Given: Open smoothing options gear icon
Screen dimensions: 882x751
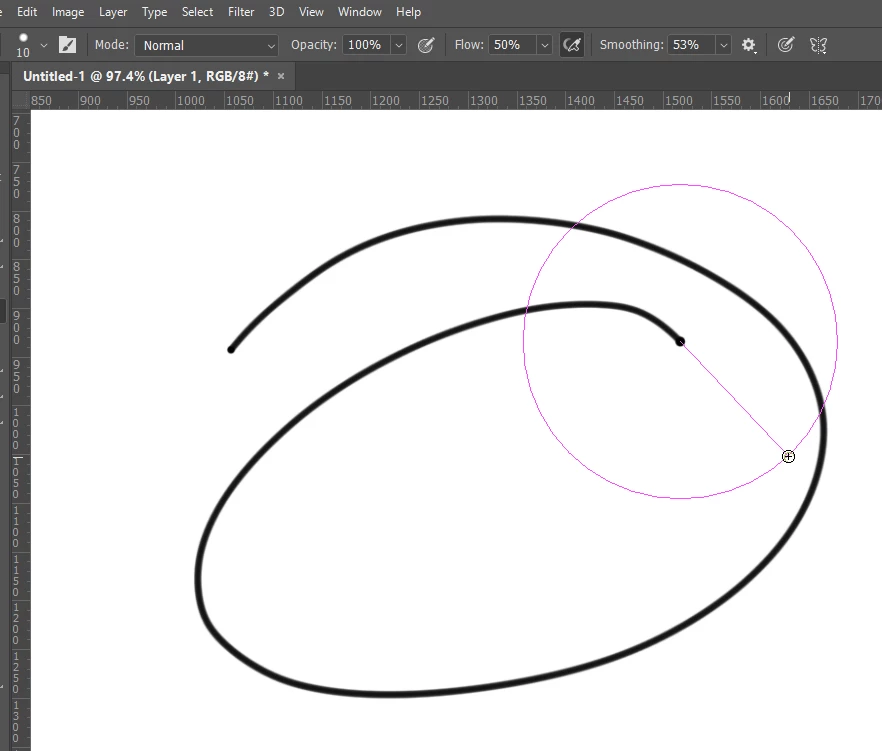Looking at the screenshot, I should coord(749,45).
